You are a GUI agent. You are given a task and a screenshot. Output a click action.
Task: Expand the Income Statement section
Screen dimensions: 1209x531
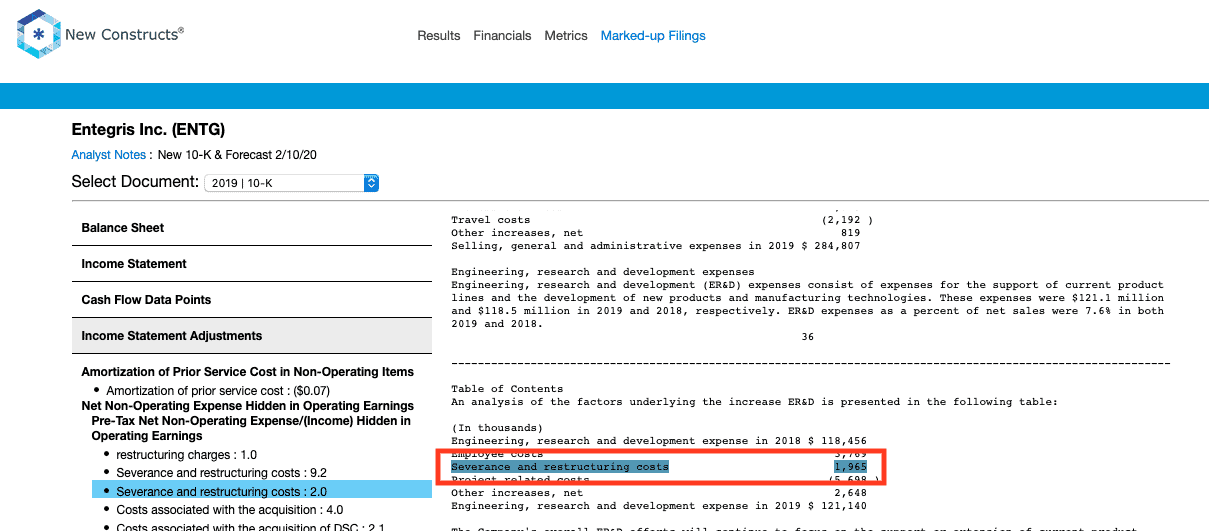[x=252, y=264]
